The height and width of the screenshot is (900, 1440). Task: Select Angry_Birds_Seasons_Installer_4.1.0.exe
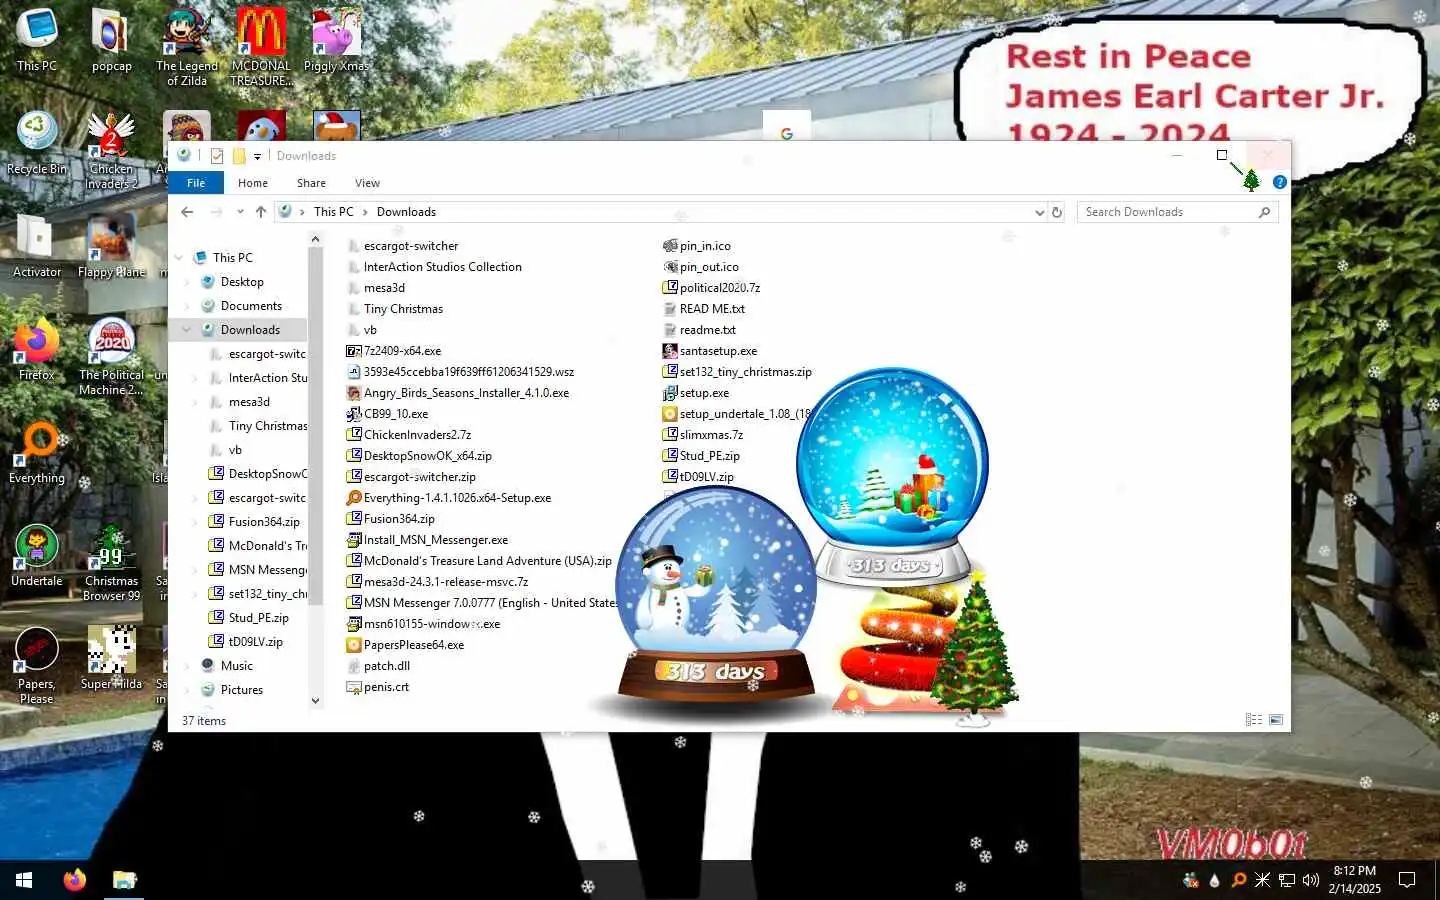pos(458,393)
